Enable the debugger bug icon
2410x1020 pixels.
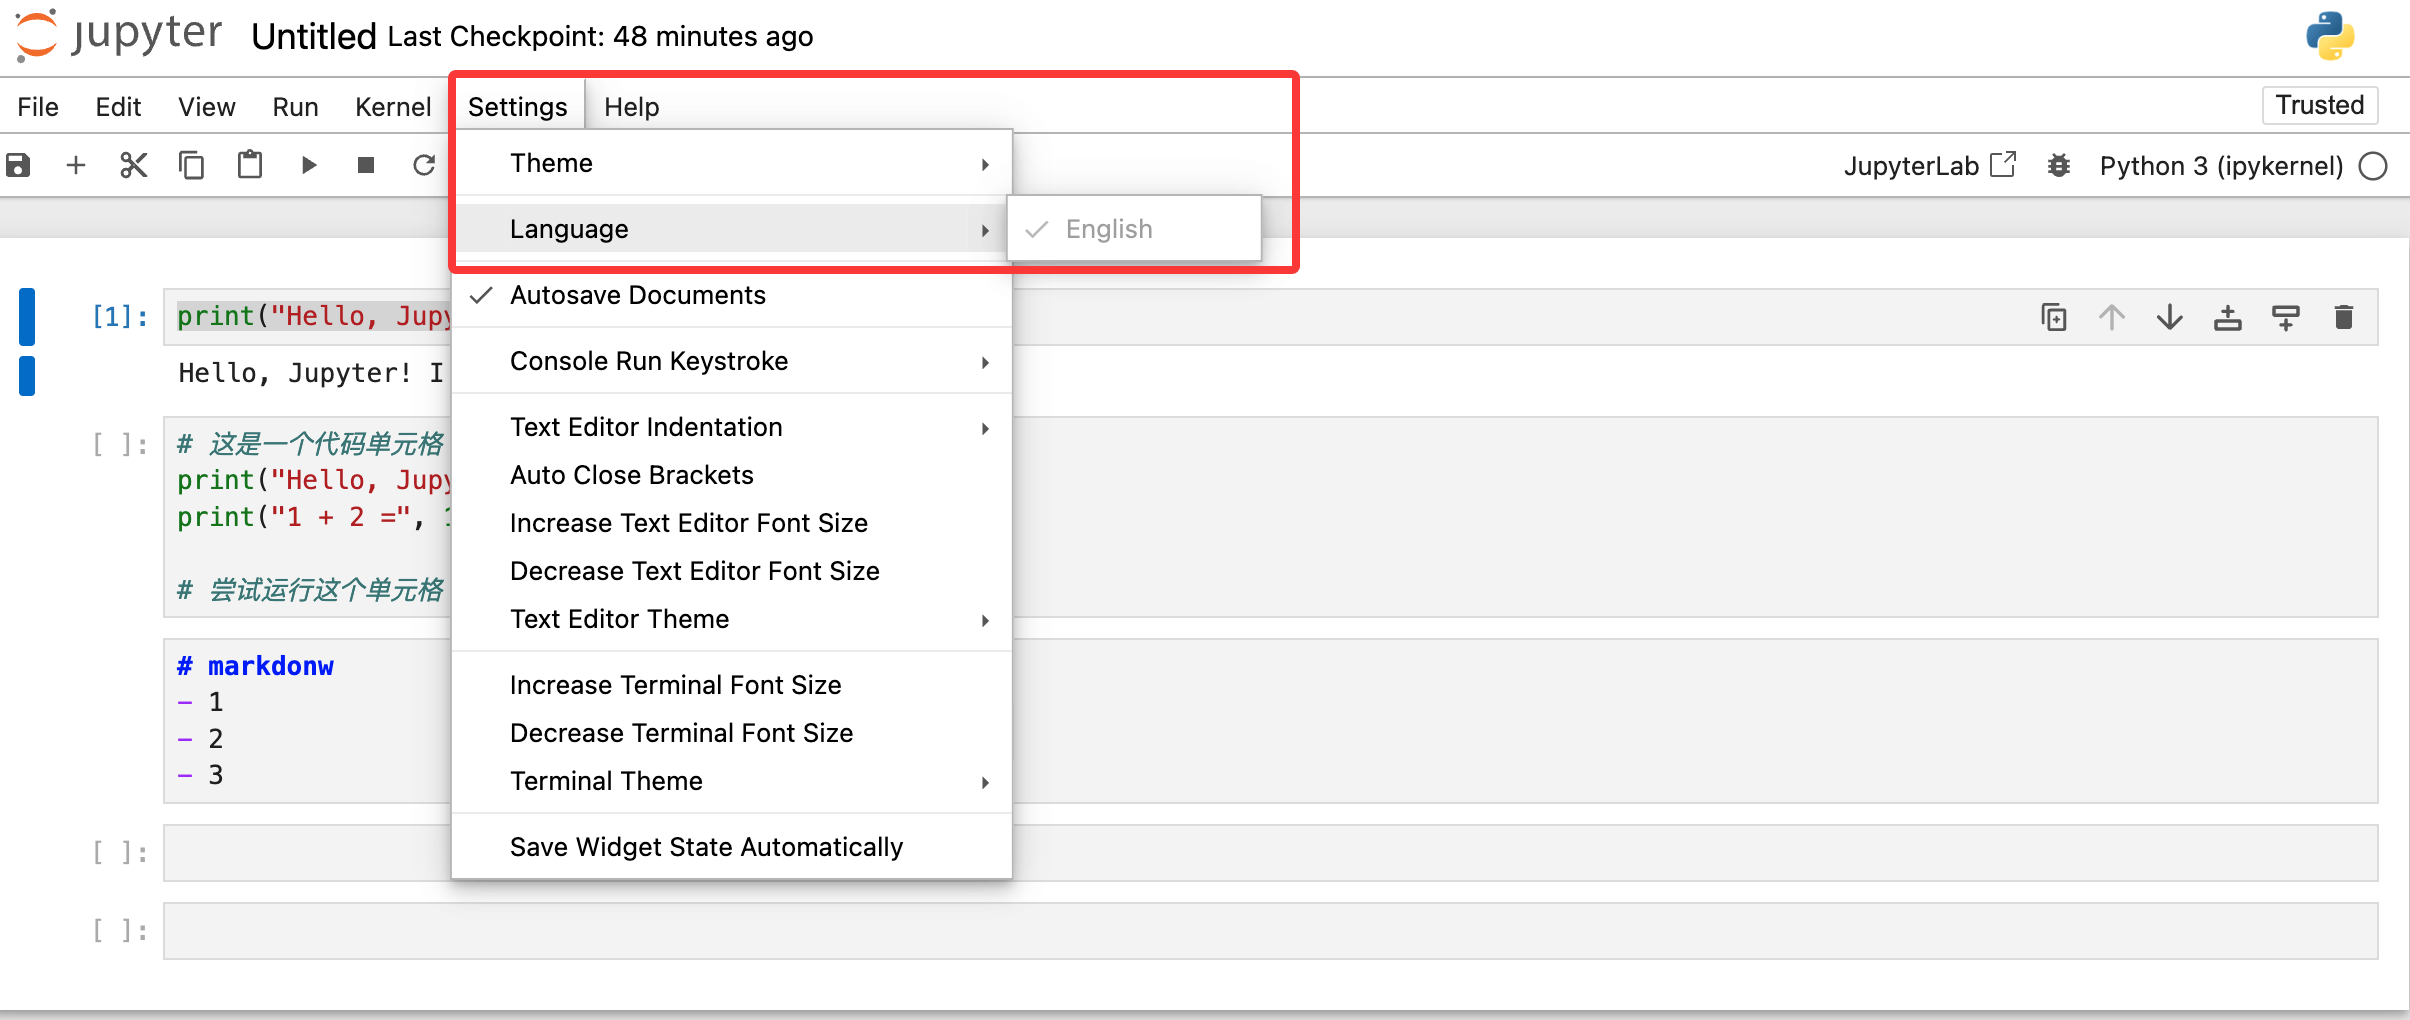[x=2058, y=166]
